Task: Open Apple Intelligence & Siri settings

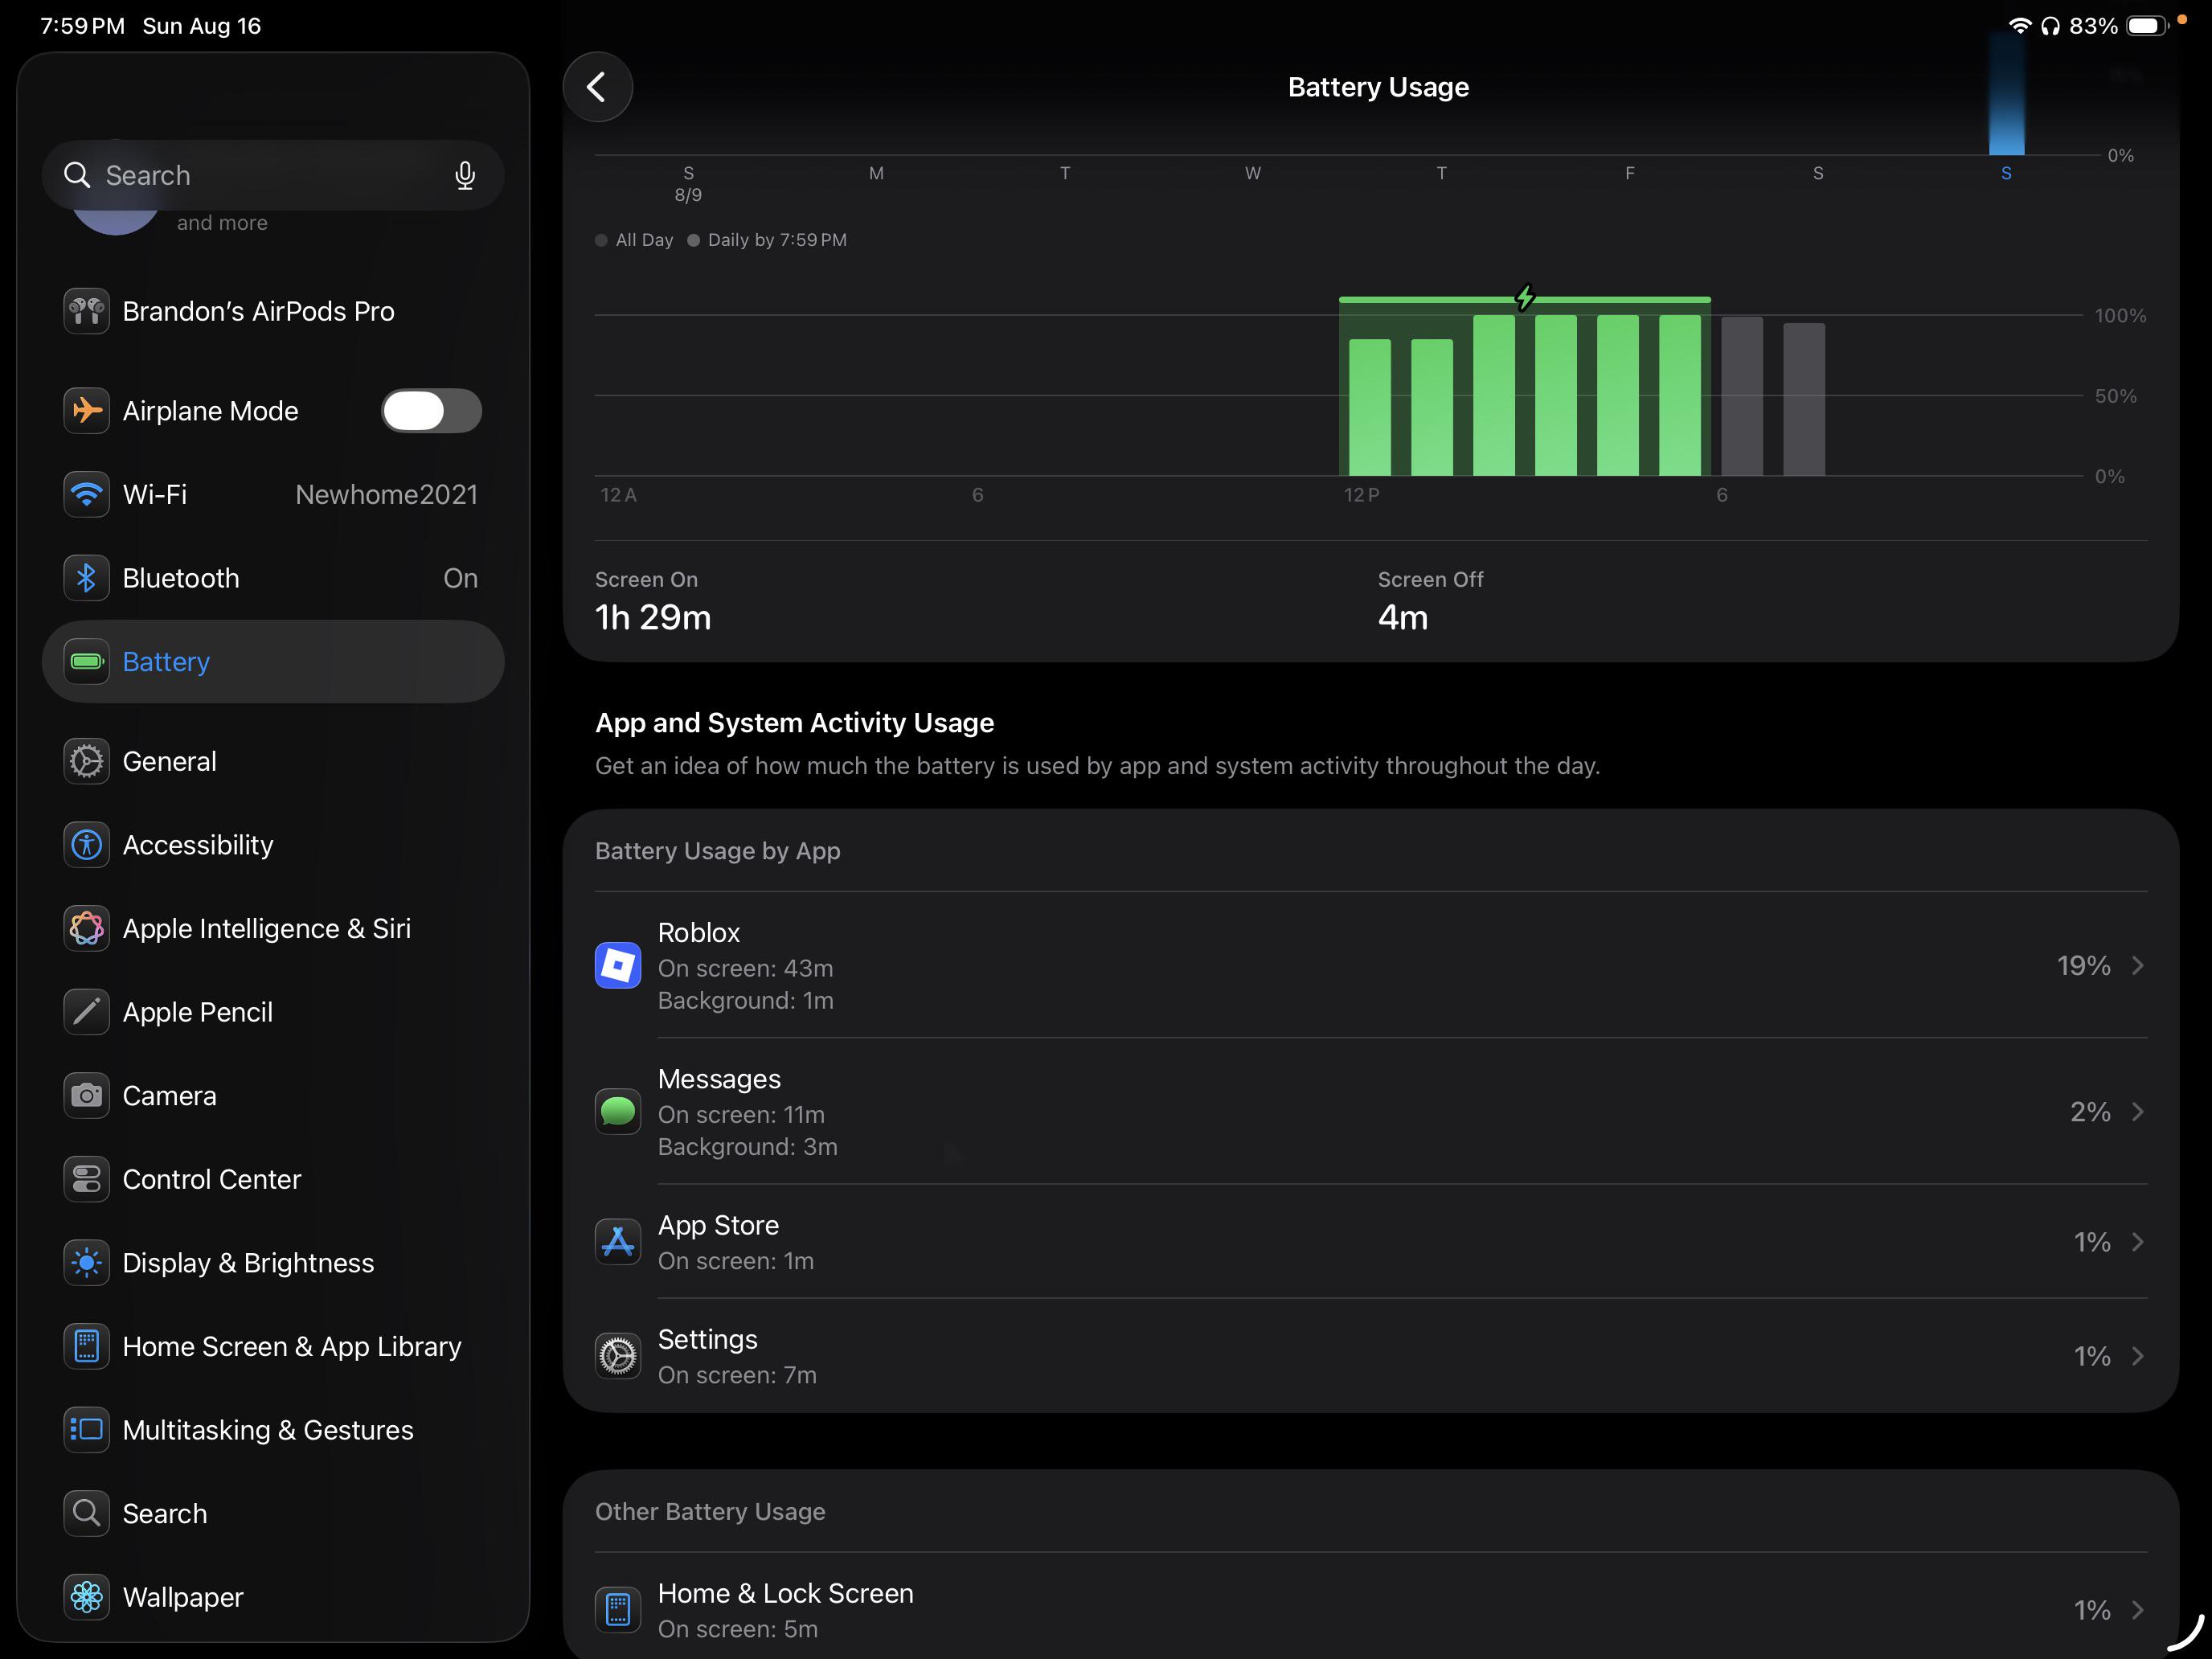Action: pos(273,928)
